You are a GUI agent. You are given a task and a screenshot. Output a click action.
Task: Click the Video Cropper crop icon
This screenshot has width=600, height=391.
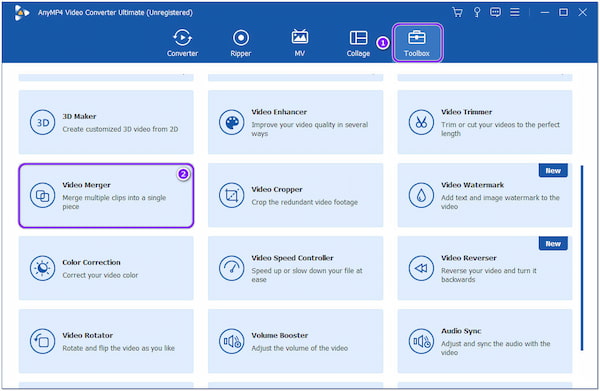(232, 196)
